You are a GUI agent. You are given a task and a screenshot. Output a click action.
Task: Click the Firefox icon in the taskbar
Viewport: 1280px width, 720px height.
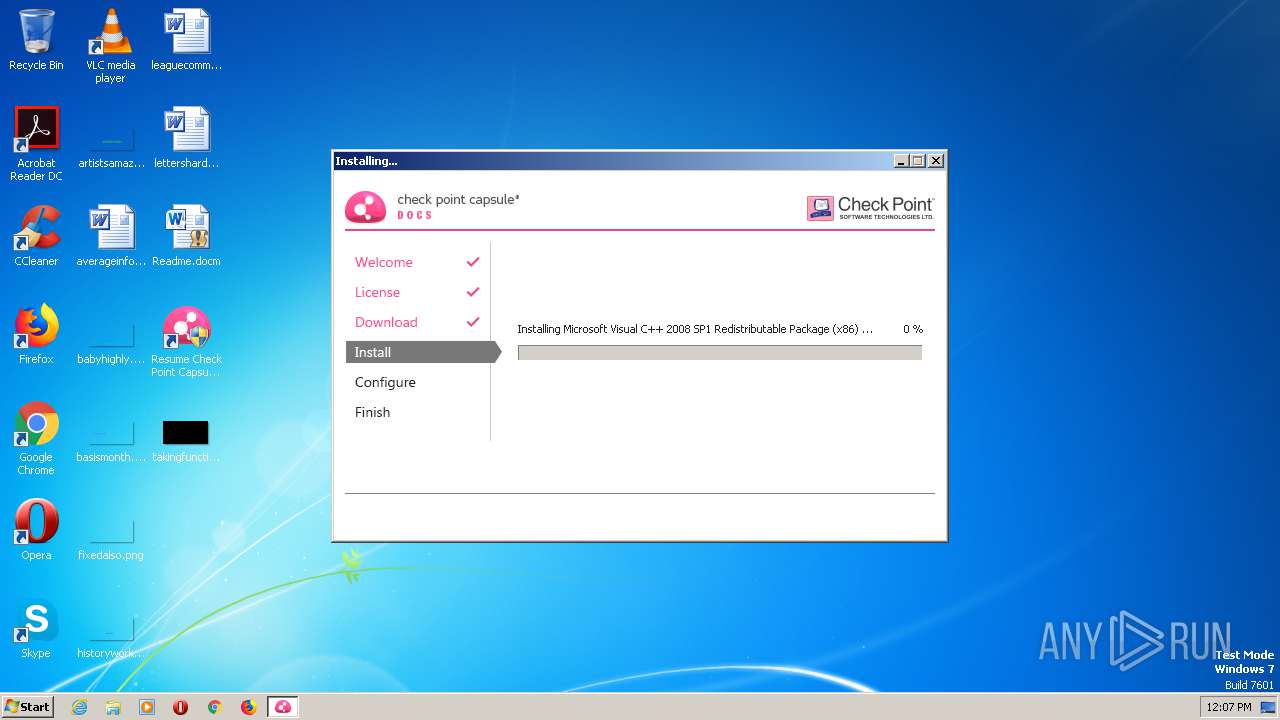tap(248, 707)
